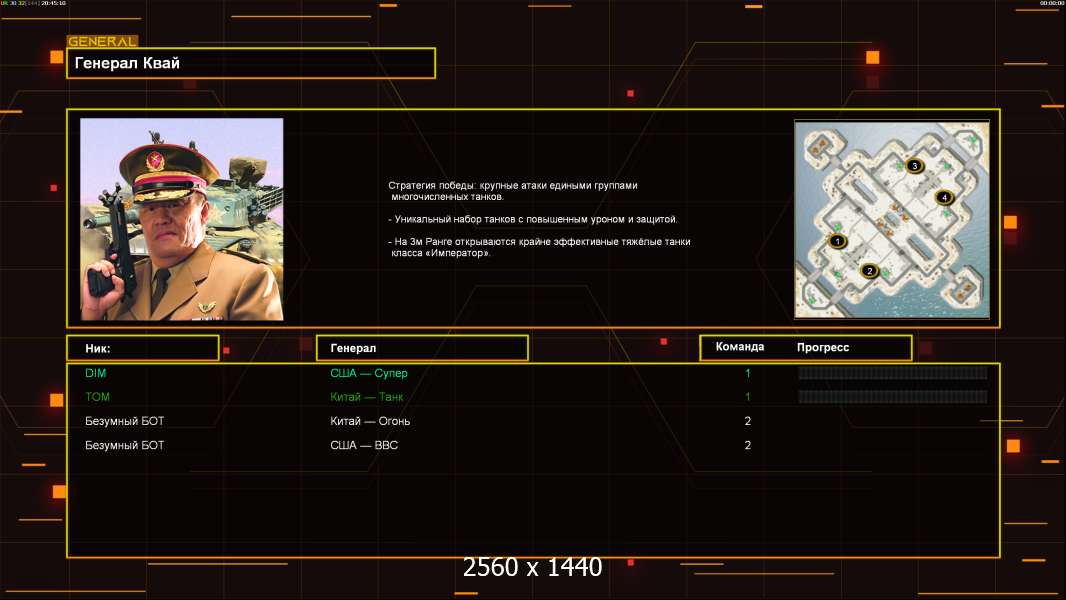The height and width of the screenshot is (600, 1066).
Task: Click TOM's loading progress bar
Action: click(892, 397)
